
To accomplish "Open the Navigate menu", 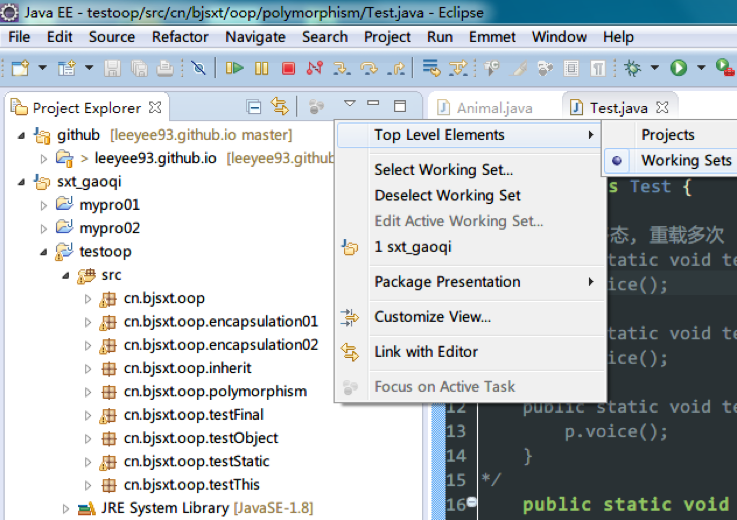I will pyautogui.click(x=255, y=37).
